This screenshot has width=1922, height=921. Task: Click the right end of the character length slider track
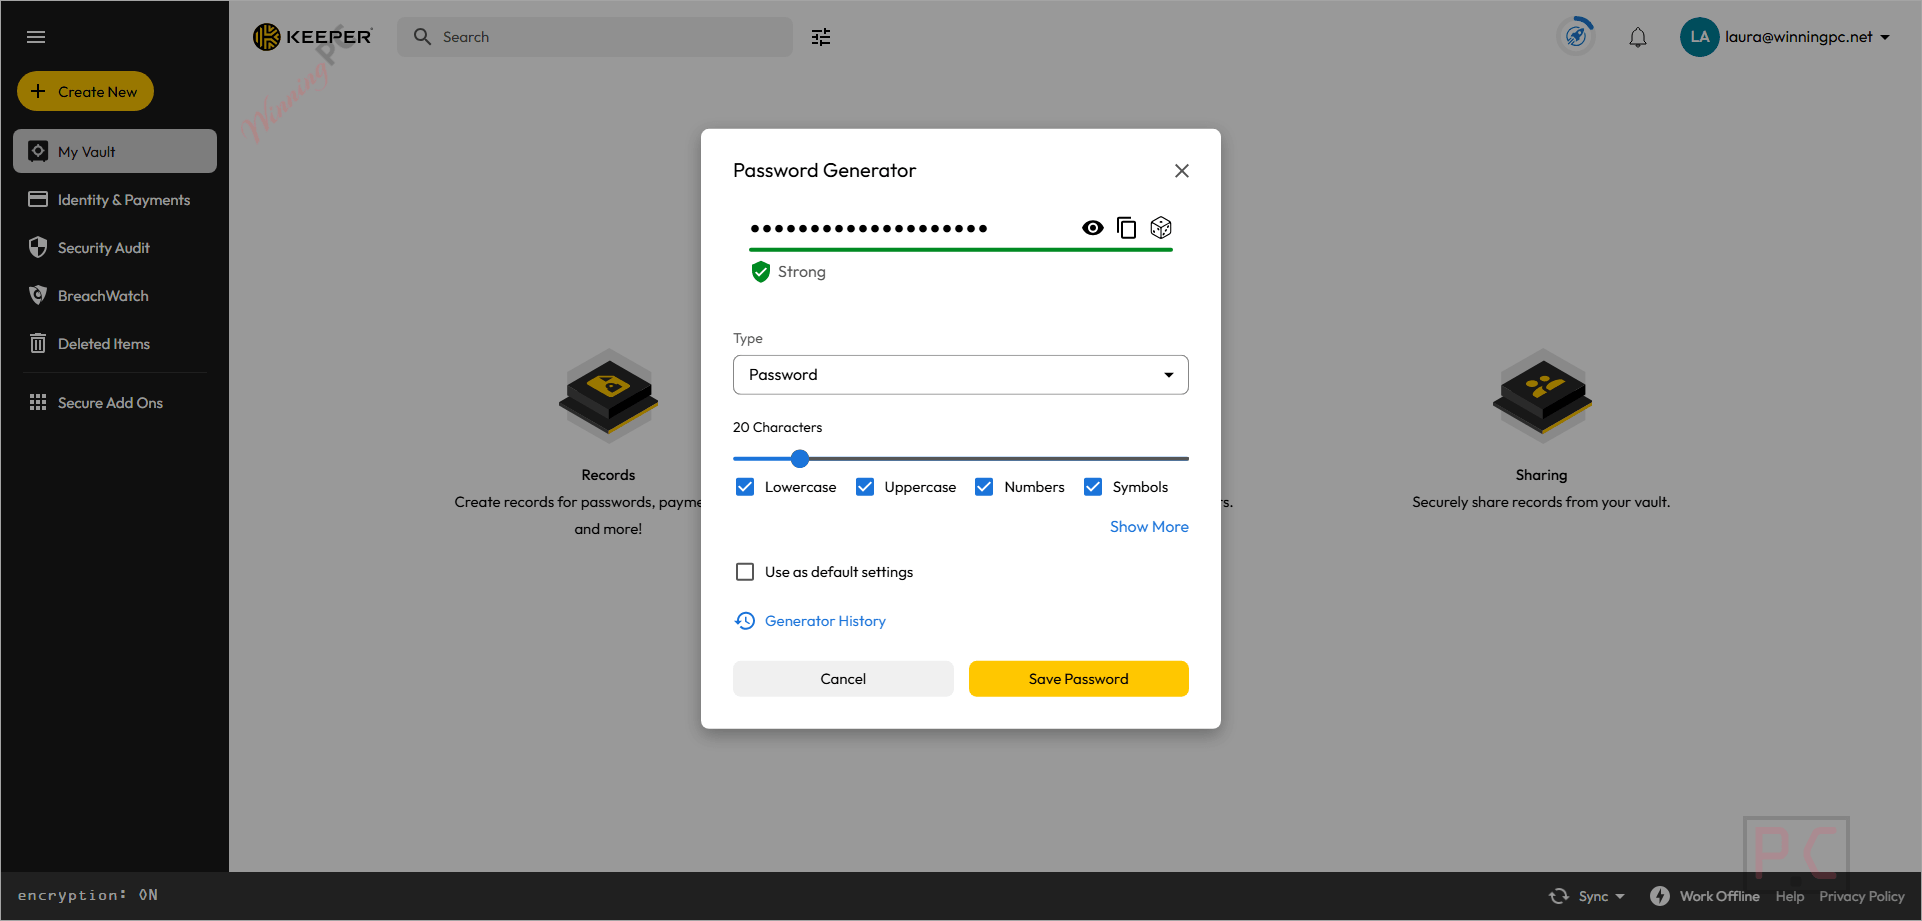coord(1185,459)
